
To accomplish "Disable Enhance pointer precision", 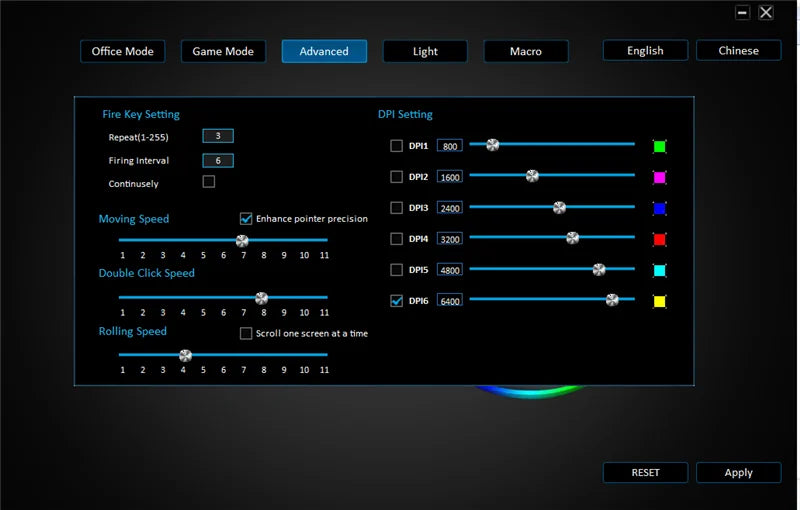I will point(246,219).
